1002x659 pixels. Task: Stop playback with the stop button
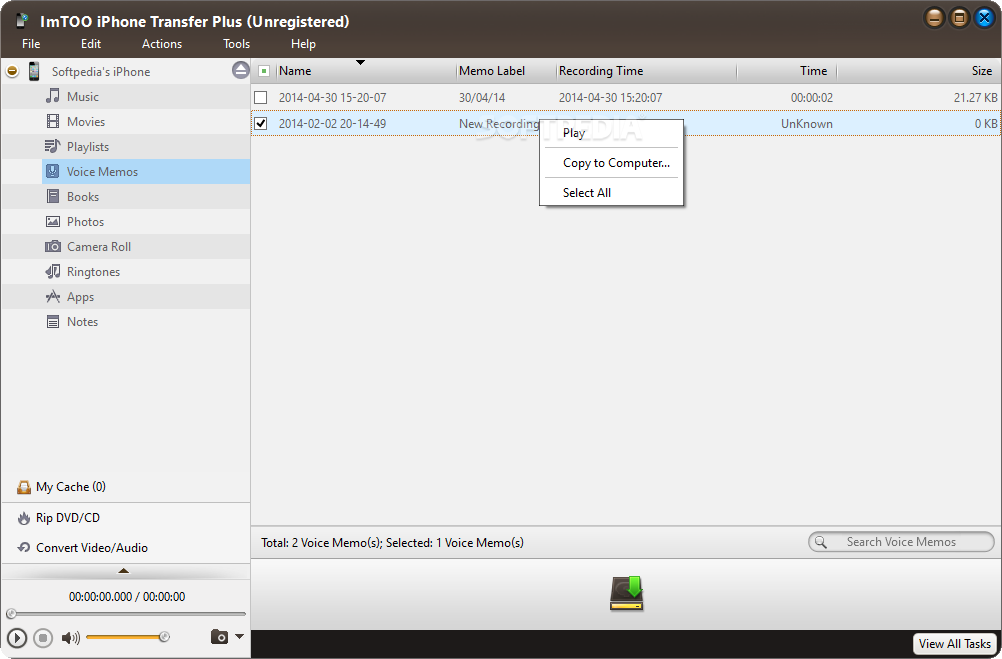point(43,637)
